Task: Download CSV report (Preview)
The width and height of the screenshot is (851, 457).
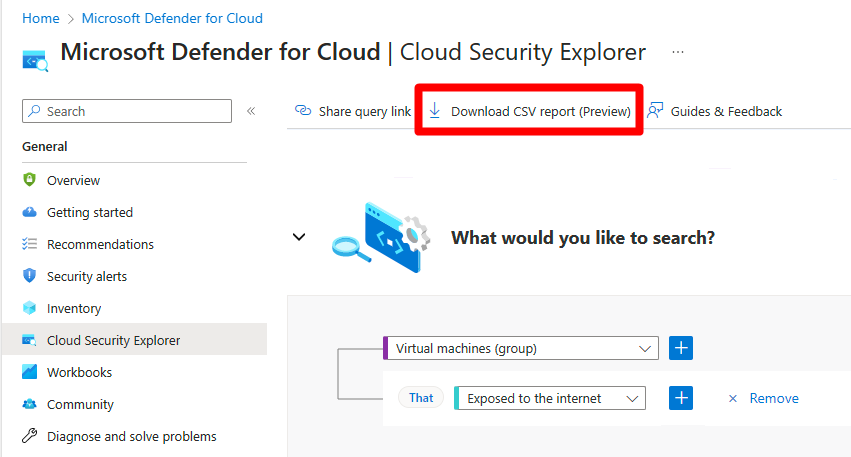Action: pos(530,111)
